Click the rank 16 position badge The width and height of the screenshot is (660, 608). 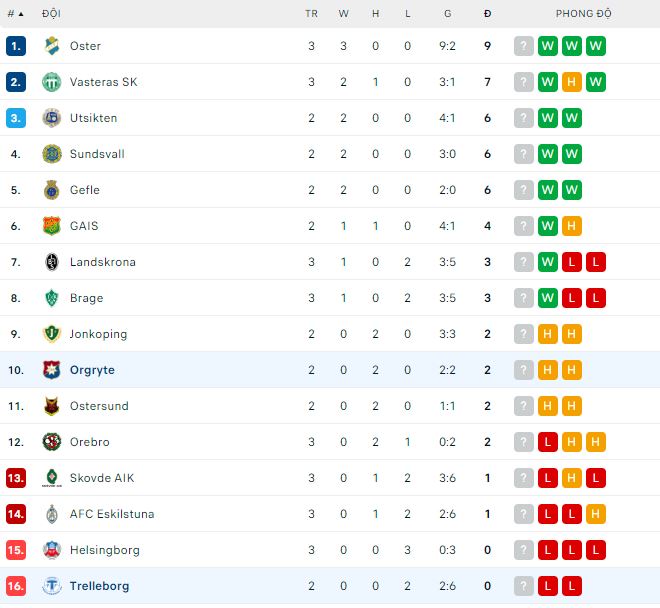(x=15, y=586)
